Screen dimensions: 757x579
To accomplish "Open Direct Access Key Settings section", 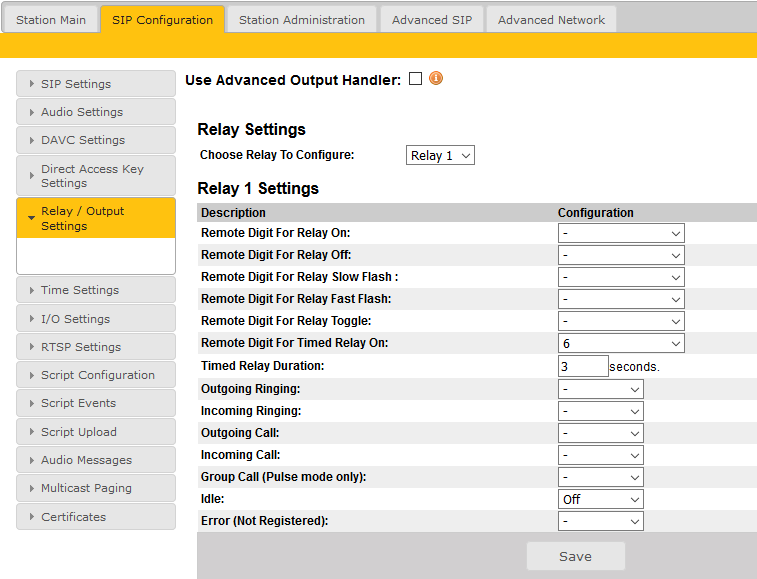I will point(96,176).
